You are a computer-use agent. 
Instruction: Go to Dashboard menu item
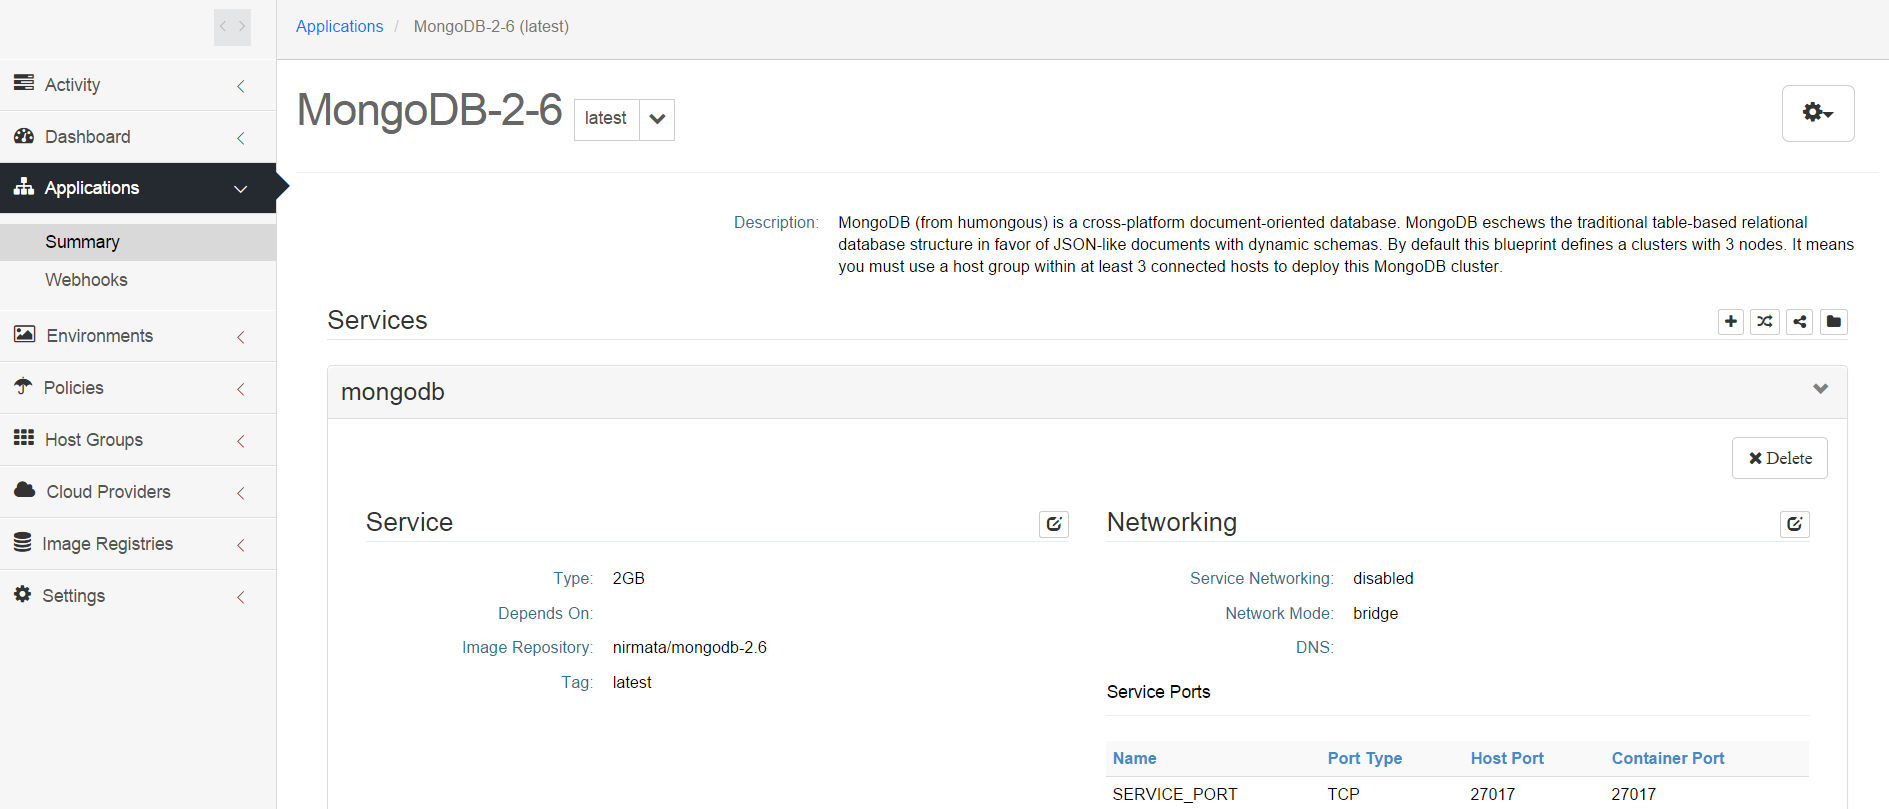click(x=138, y=137)
